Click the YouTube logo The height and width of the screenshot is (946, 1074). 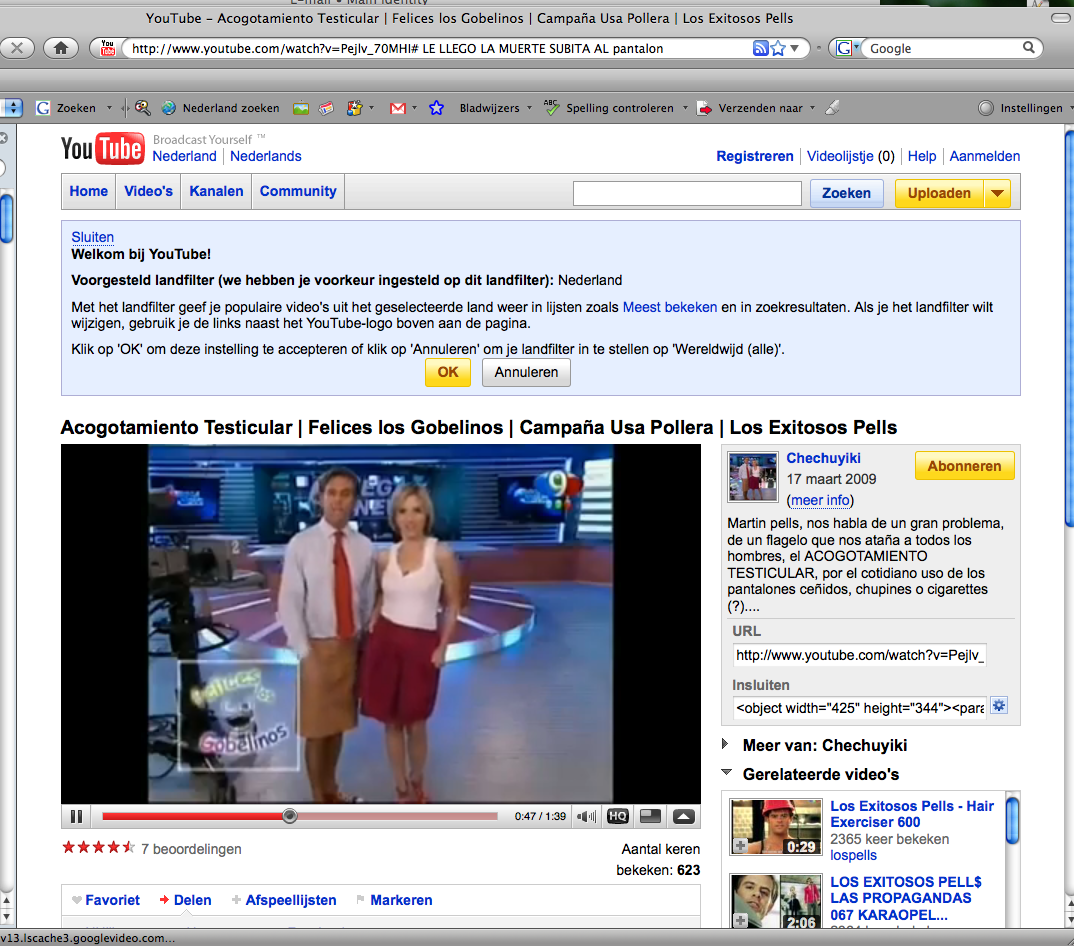coord(103,148)
